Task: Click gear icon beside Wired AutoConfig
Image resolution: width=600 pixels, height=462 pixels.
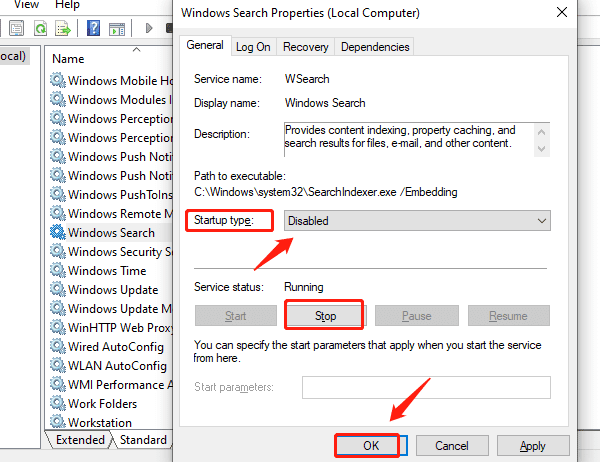Action: tap(58, 346)
